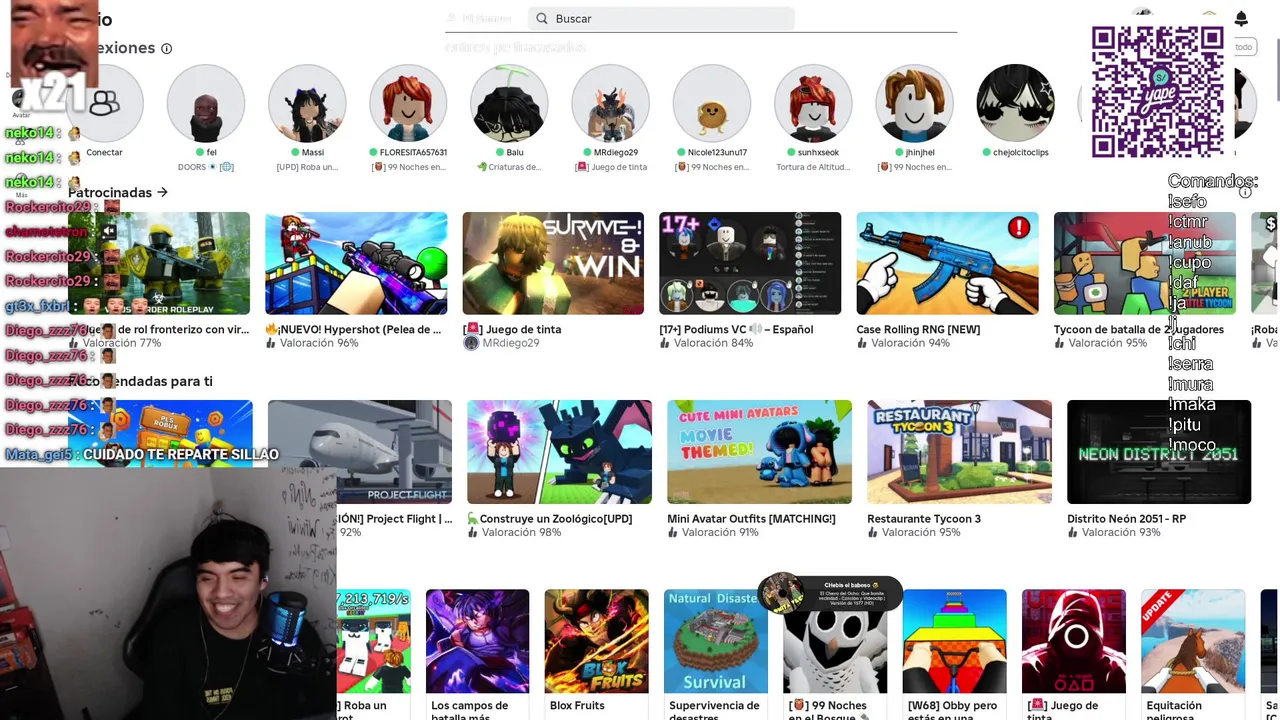The width and height of the screenshot is (1280, 720).
Task: Open the Construye un Zoológico thumbnail
Action: [x=559, y=452]
